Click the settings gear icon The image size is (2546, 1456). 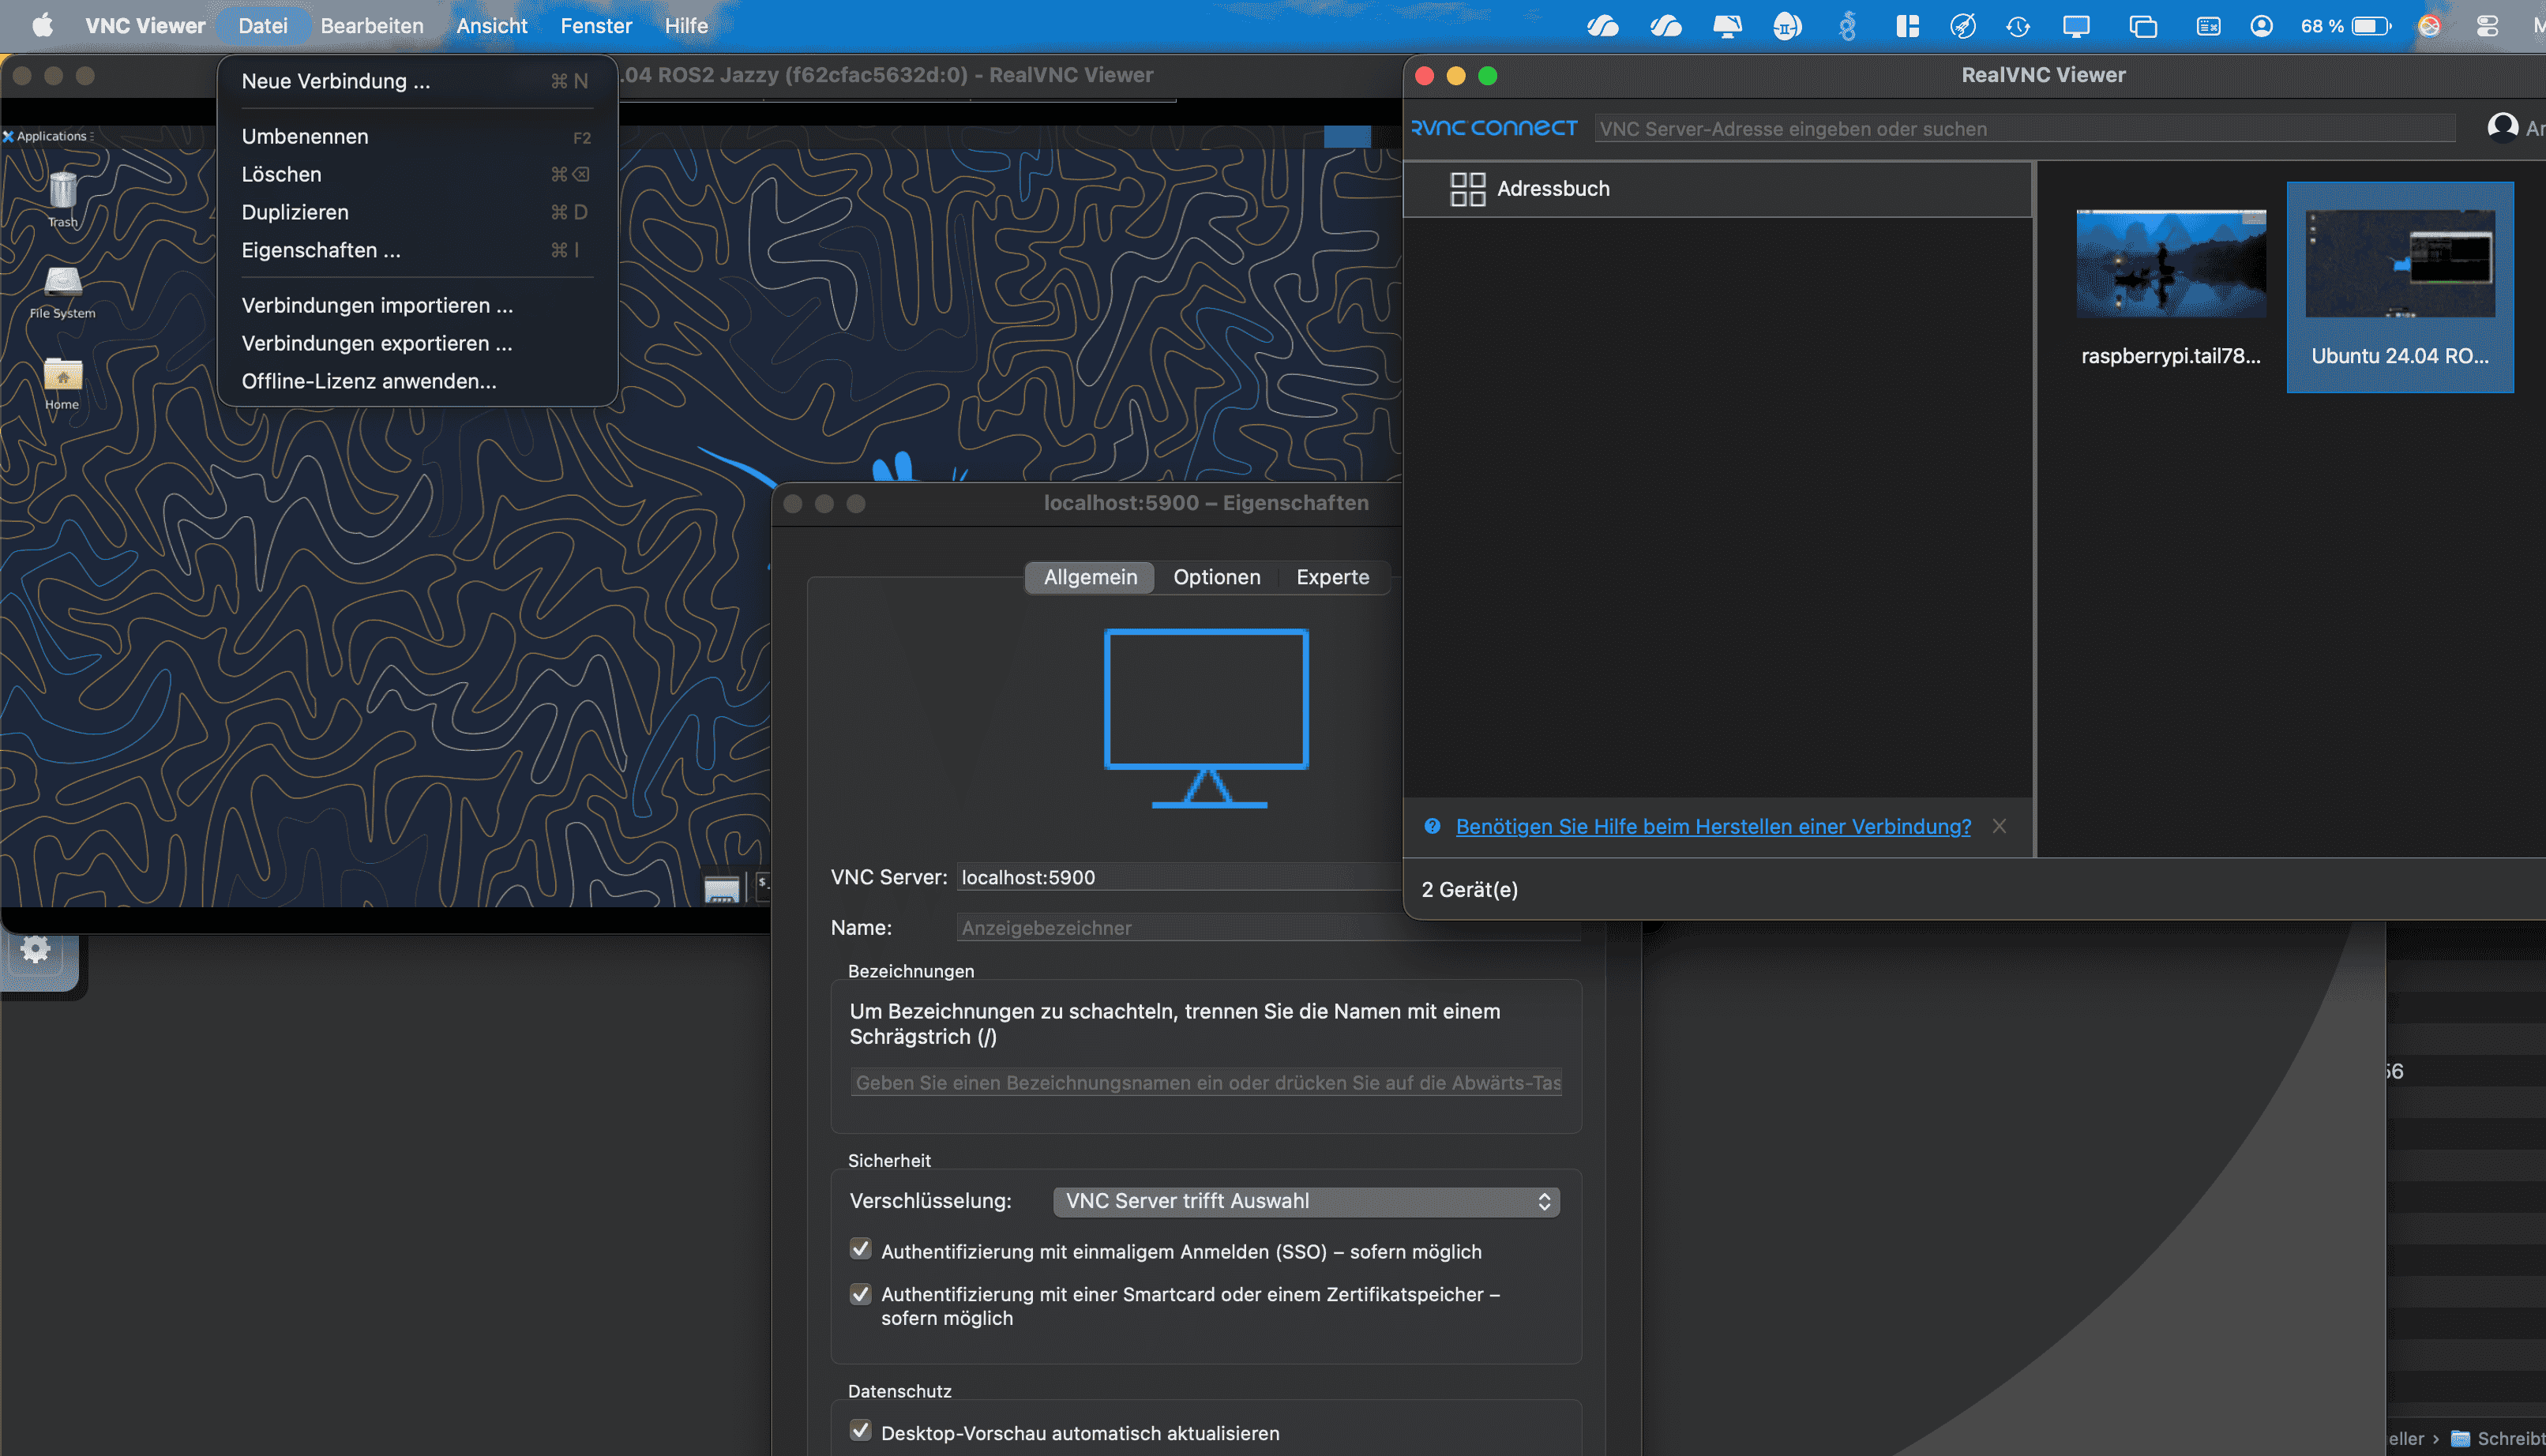pos(36,949)
